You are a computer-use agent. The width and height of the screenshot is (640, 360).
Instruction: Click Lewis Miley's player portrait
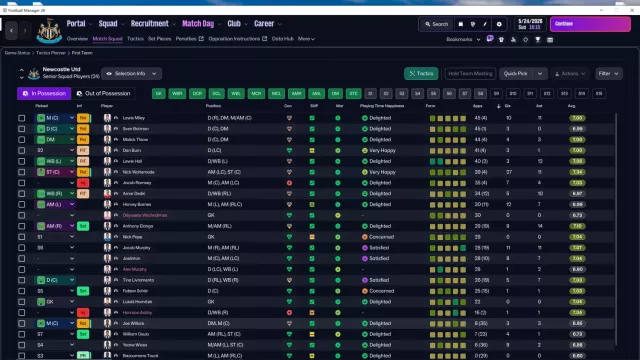[107, 118]
